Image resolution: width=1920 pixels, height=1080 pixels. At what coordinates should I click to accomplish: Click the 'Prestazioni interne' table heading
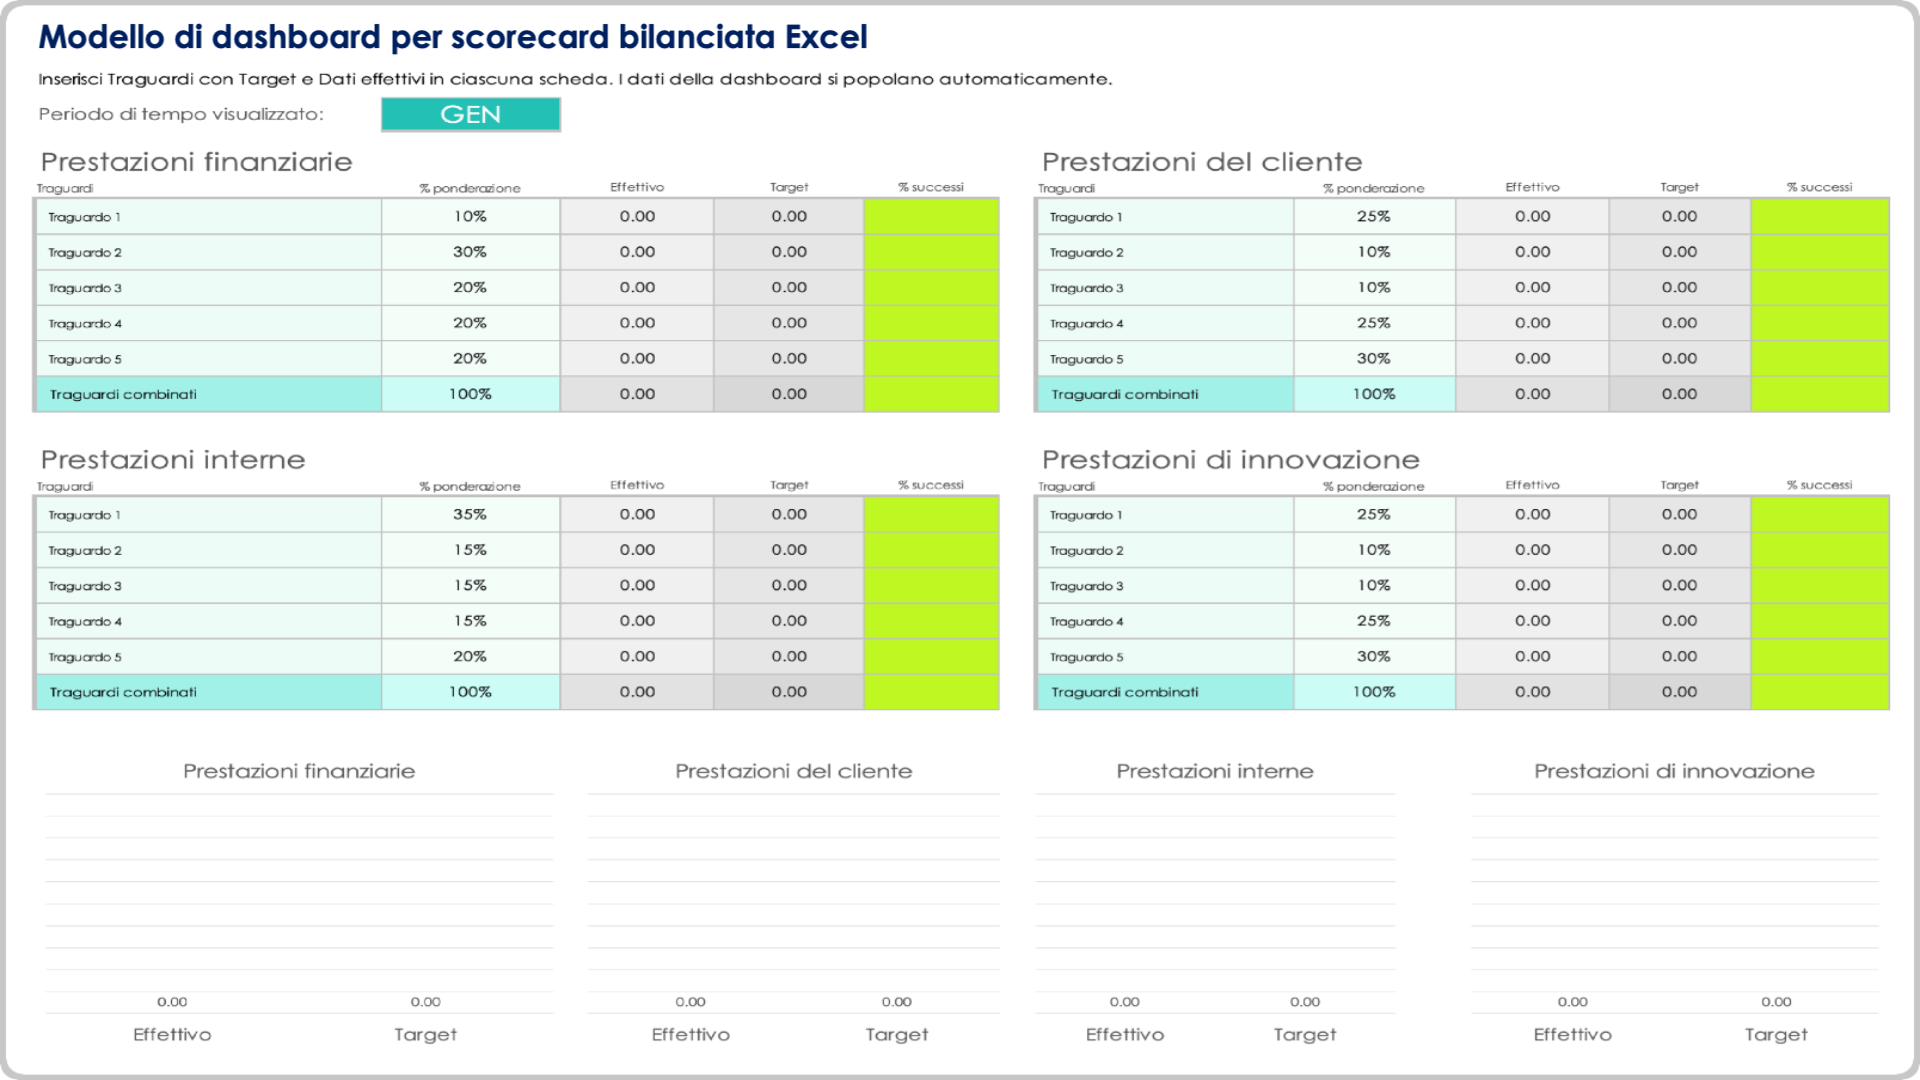click(172, 460)
